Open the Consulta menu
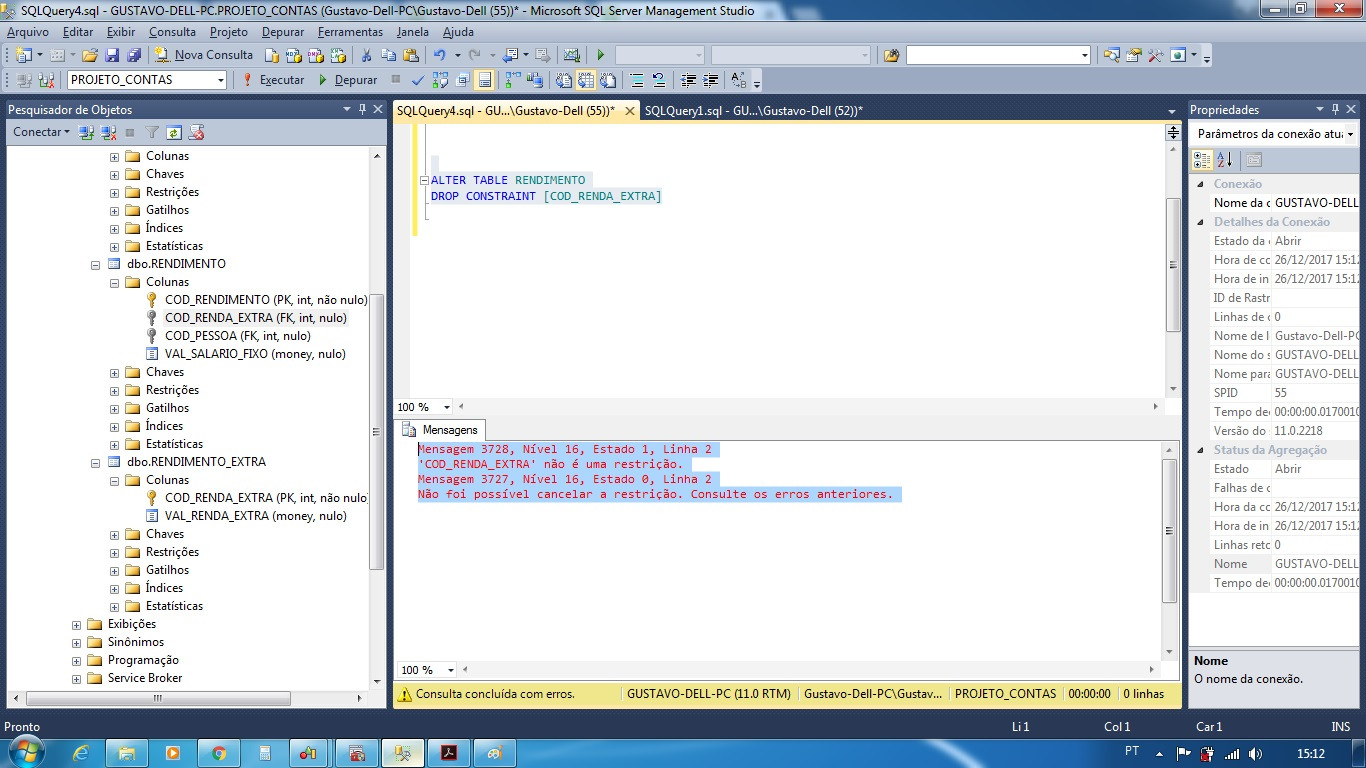The width and height of the screenshot is (1366, 768). pos(172,32)
